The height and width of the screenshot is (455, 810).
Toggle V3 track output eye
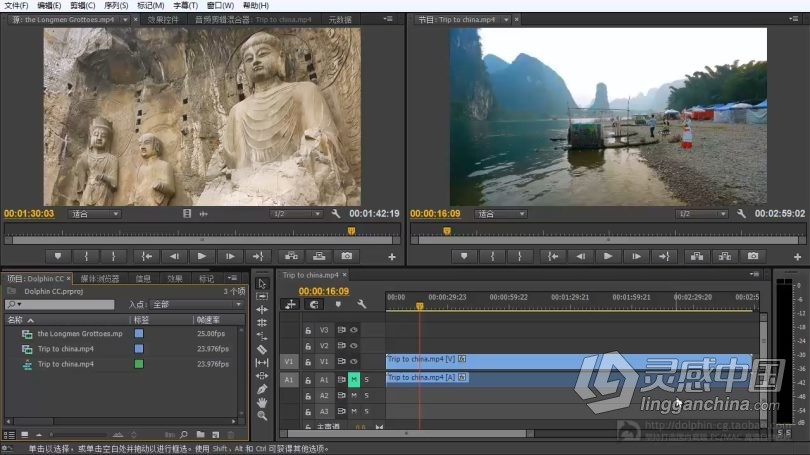click(x=354, y=330)
